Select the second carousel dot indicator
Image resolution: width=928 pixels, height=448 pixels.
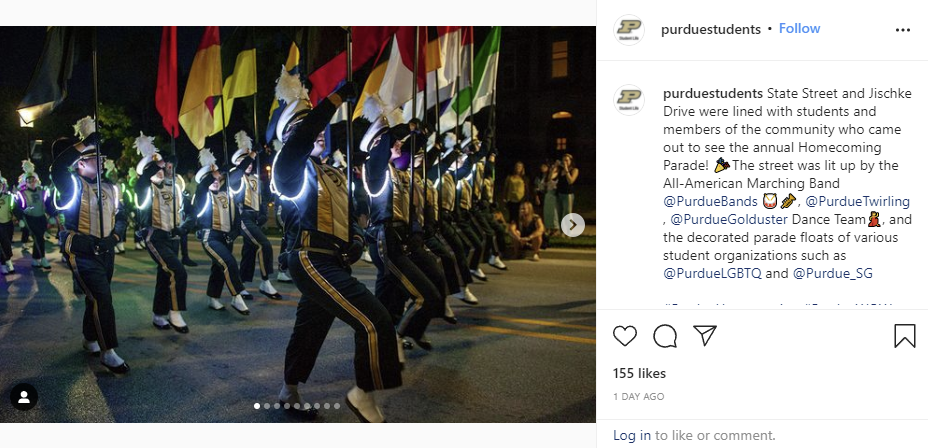point(267,406)
